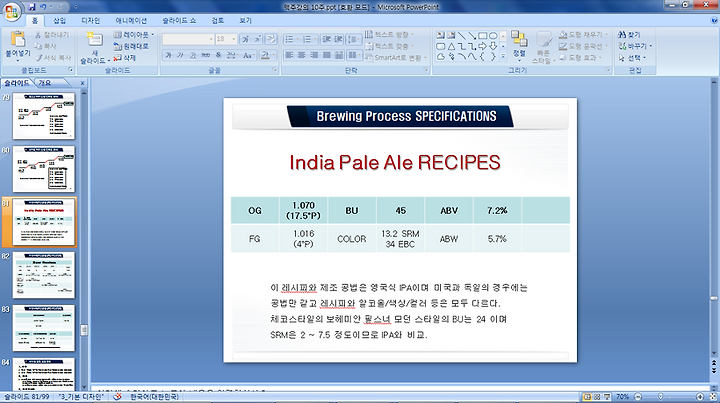Click the 한국어(대한민국) language indicator

point(154,397)
